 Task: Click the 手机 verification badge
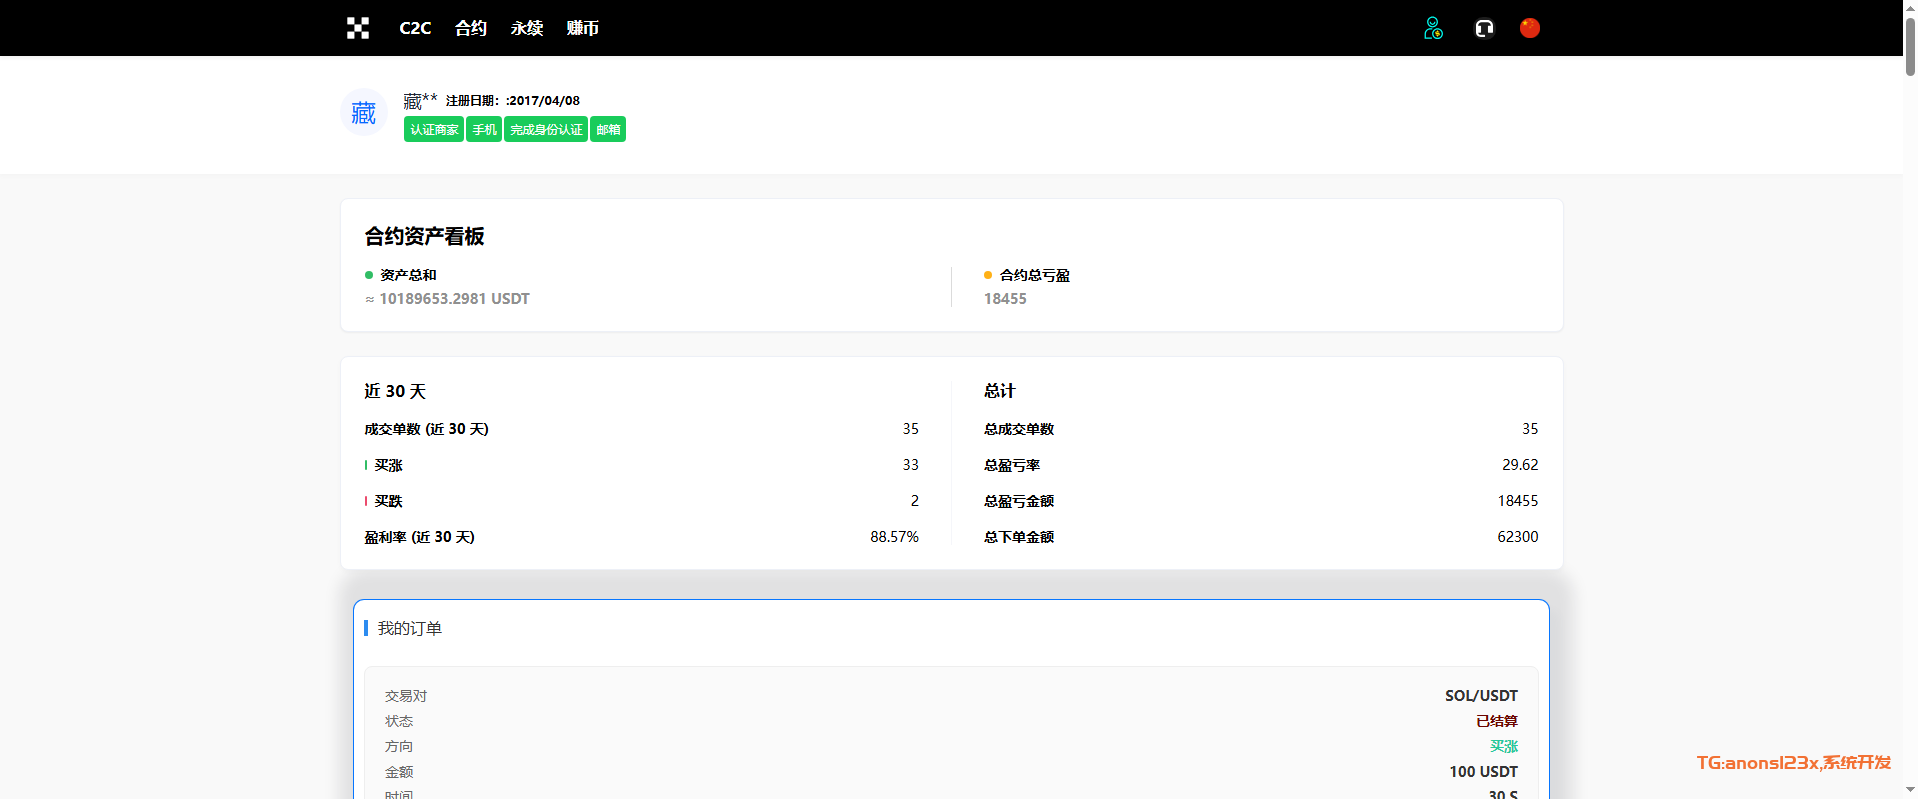click(x=484, y=130)
